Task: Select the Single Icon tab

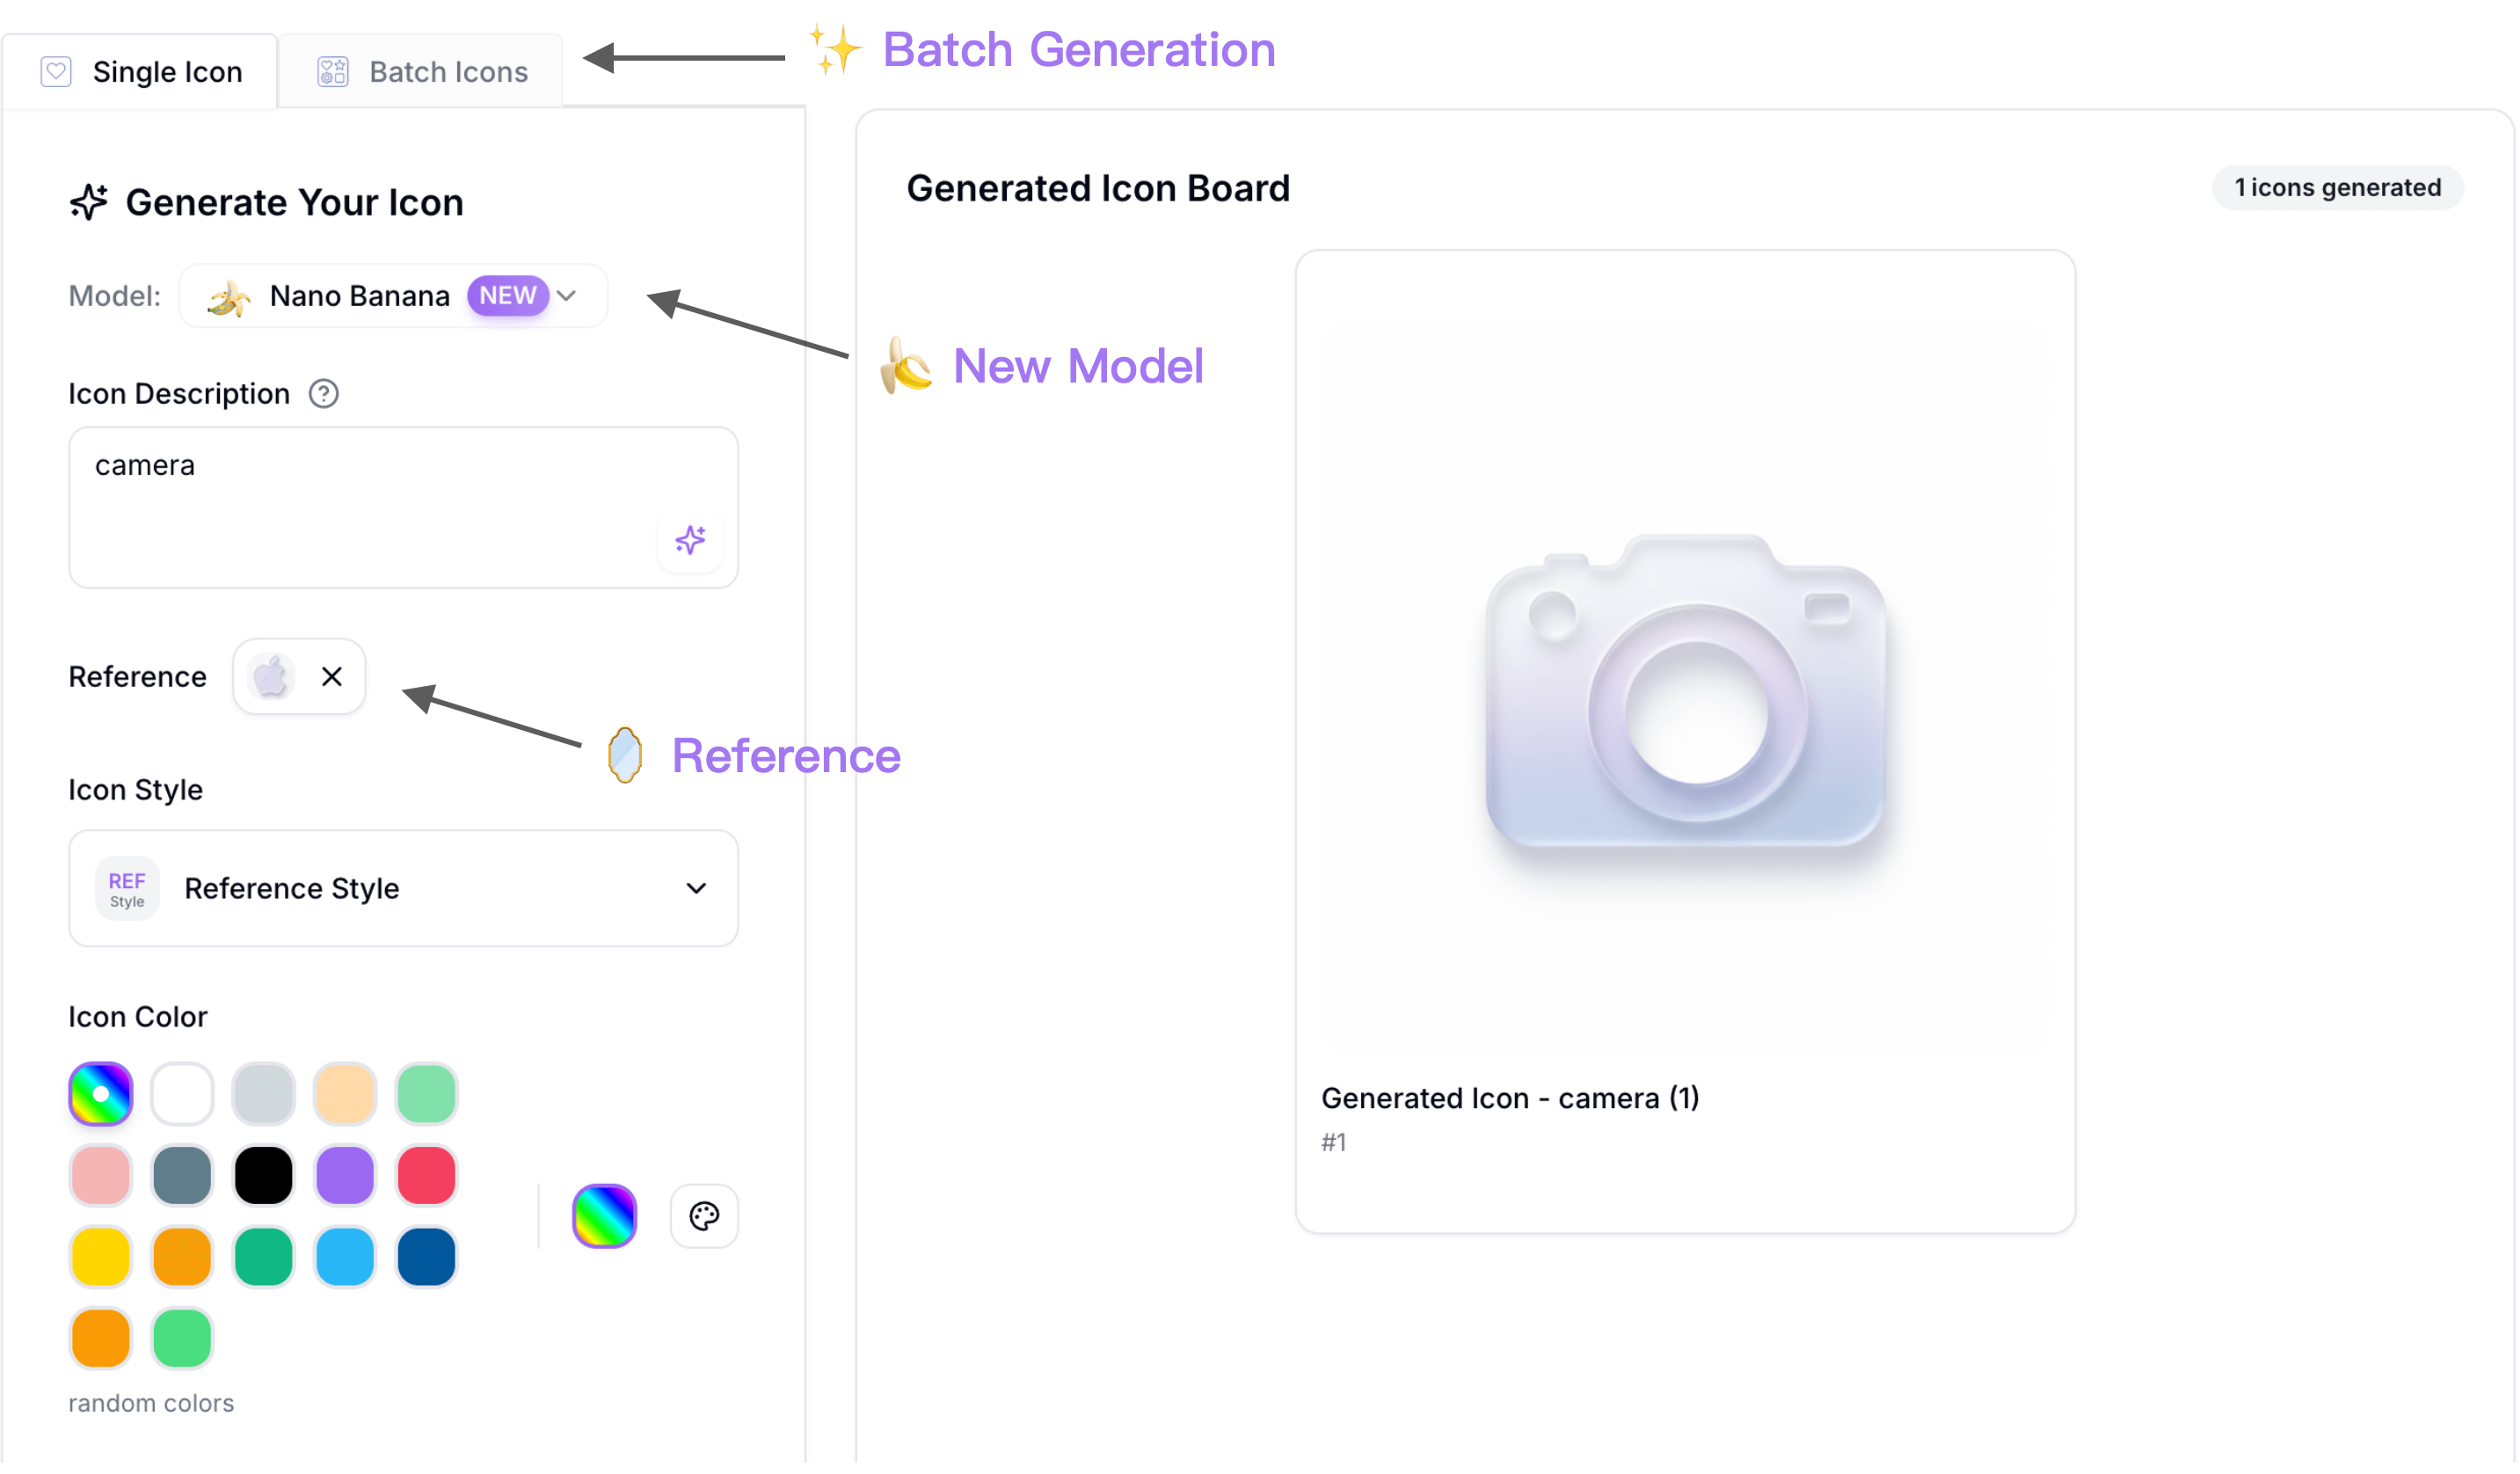Action: pos(166,71)
